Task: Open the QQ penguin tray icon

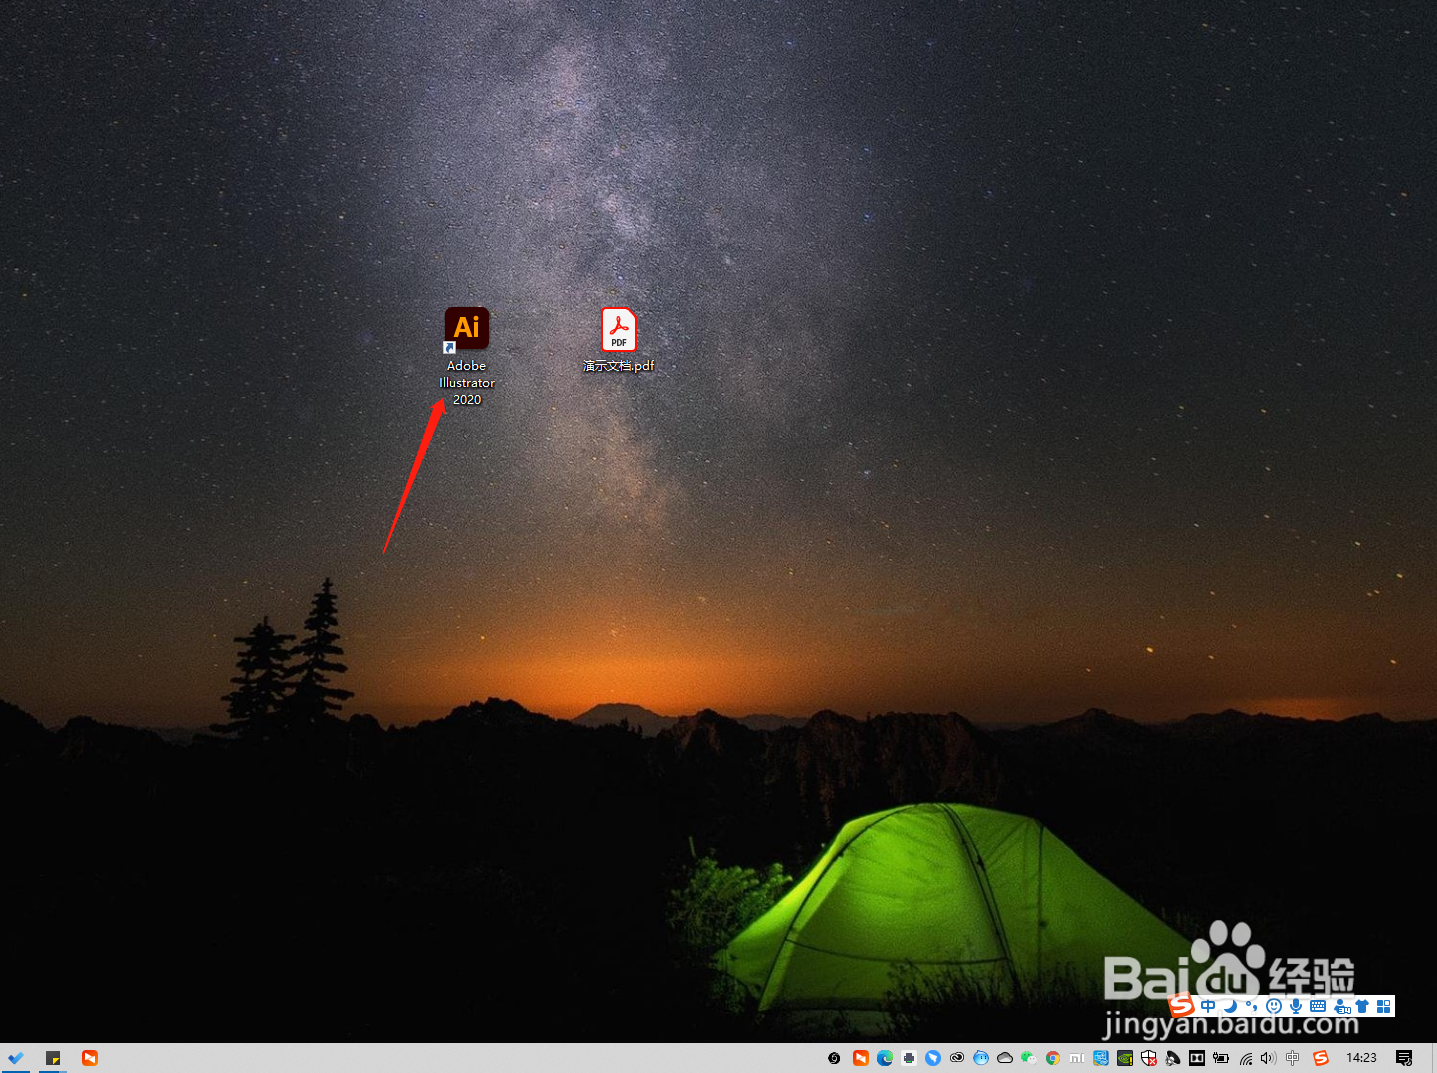Action: 981,1058
